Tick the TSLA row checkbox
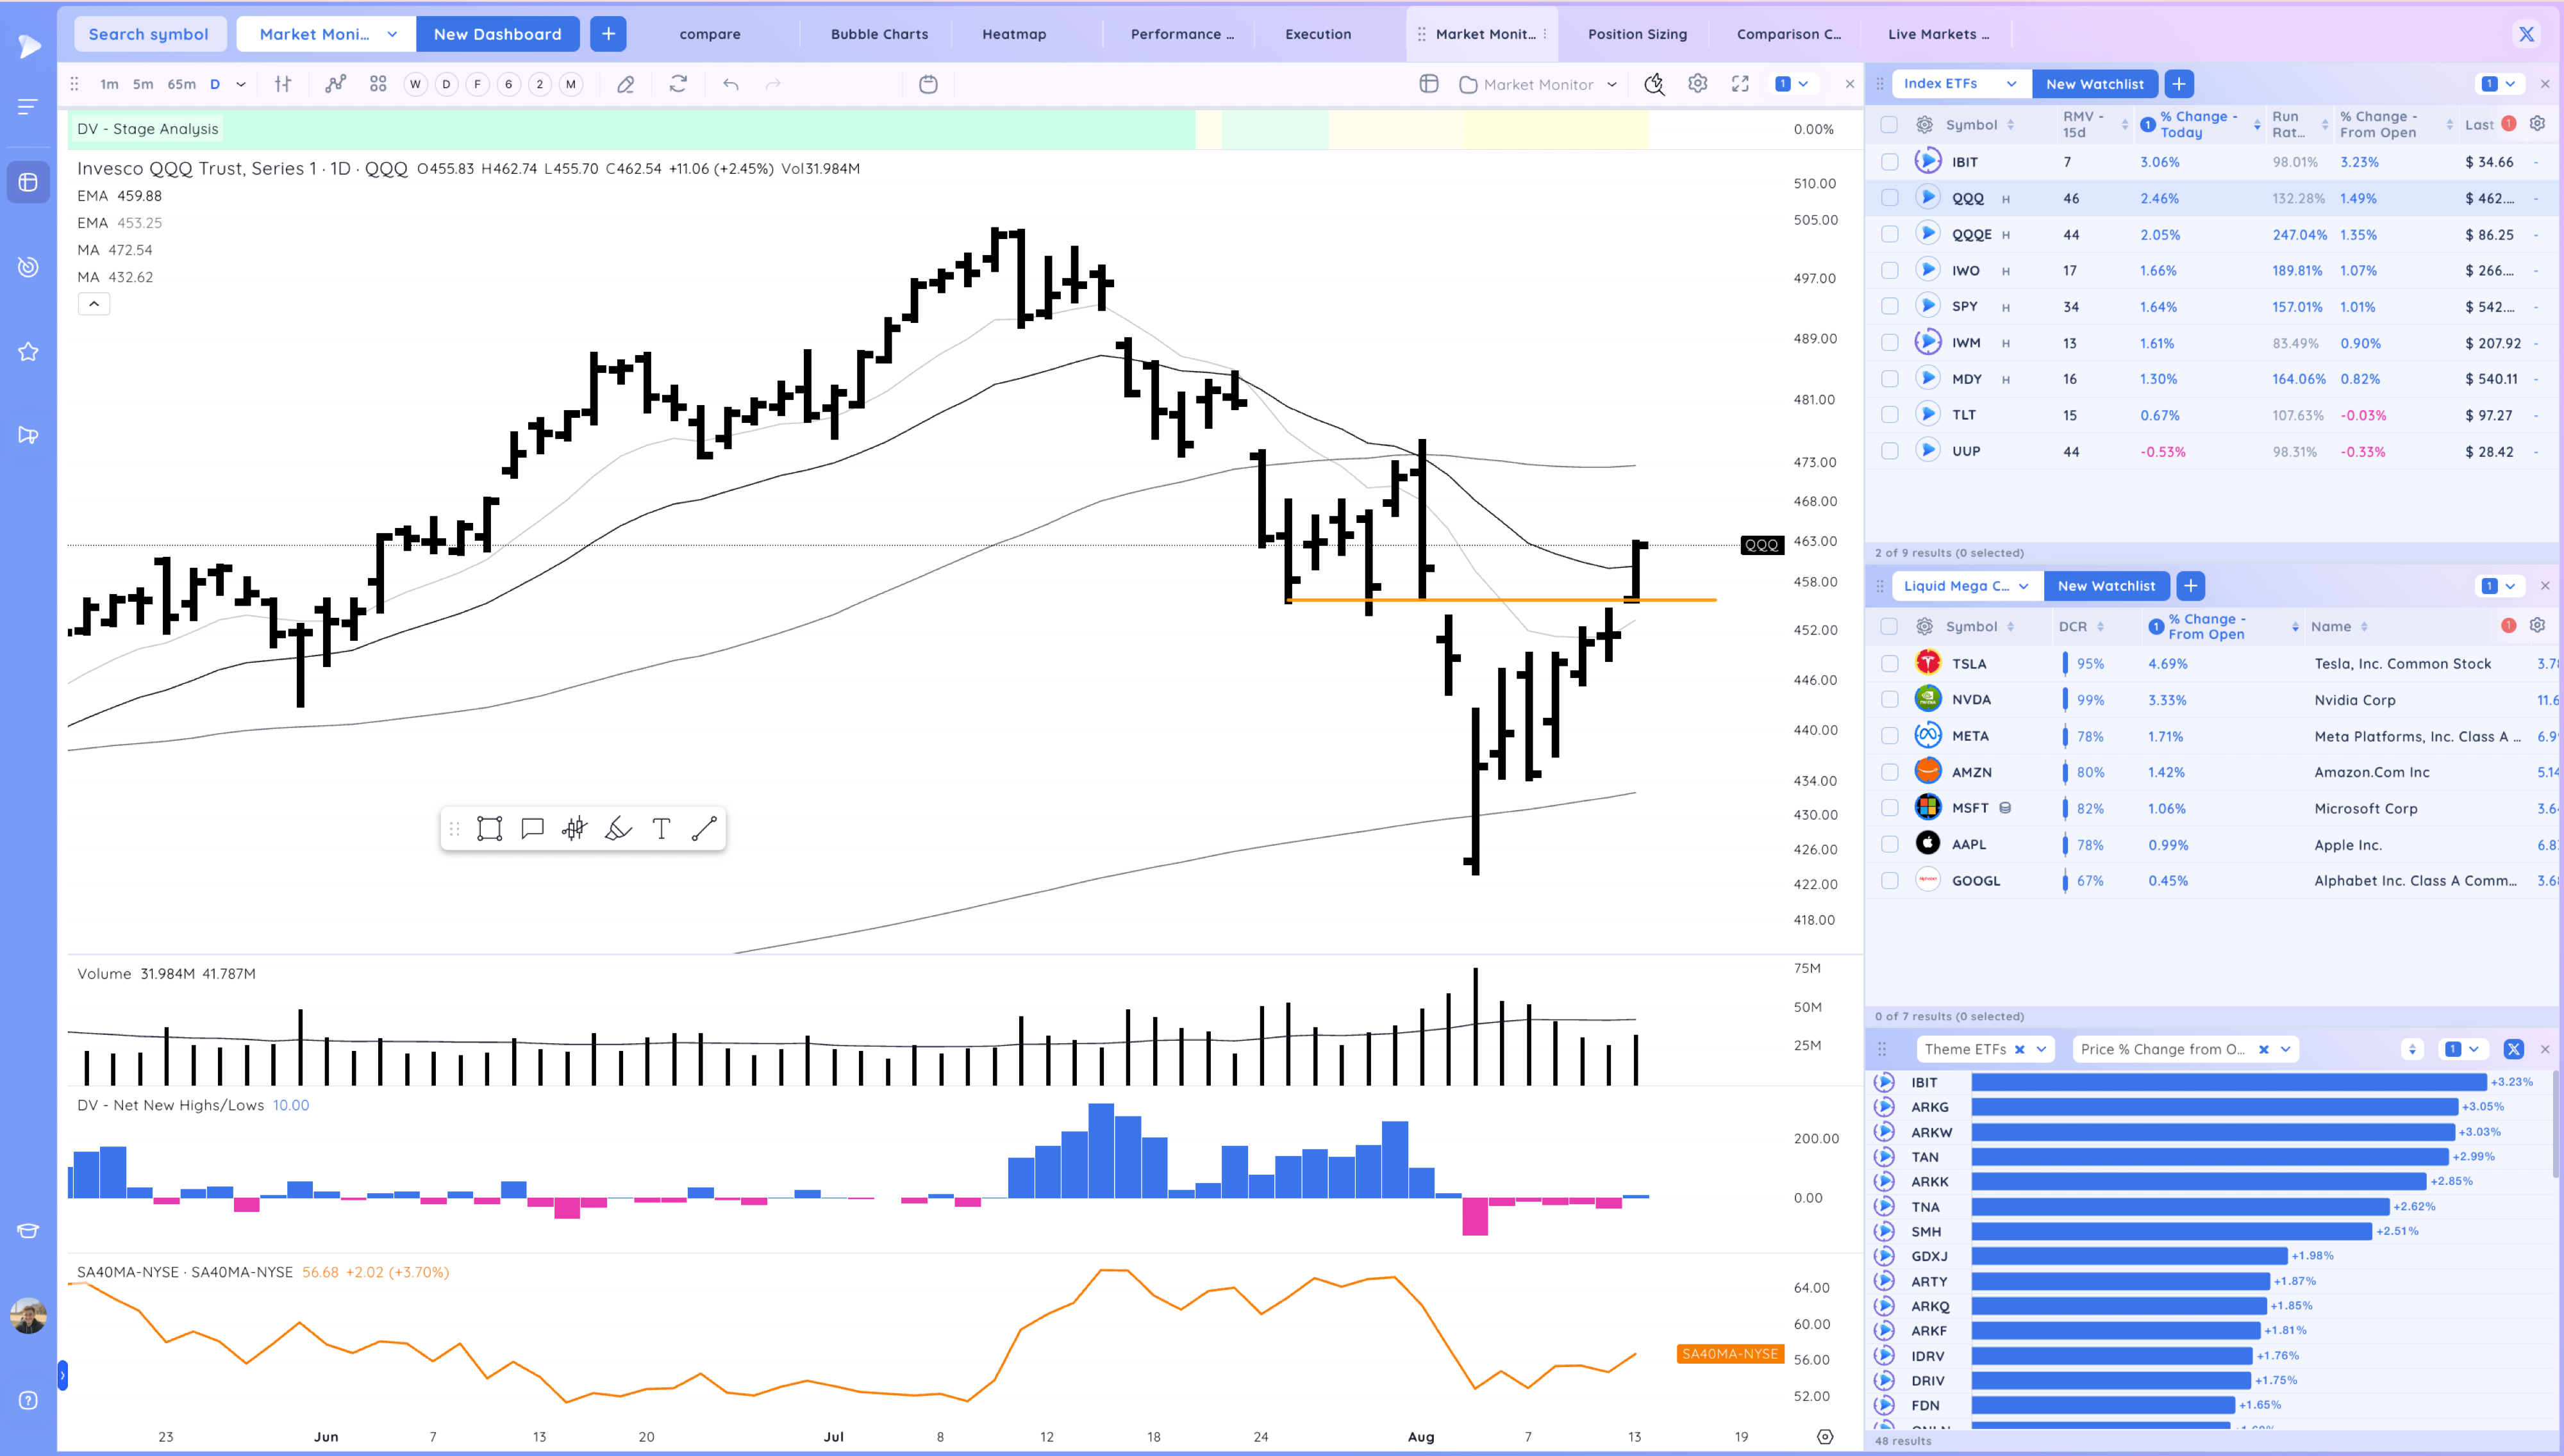Viewport: 2564px width, 1456px height. pos(1889,663)
